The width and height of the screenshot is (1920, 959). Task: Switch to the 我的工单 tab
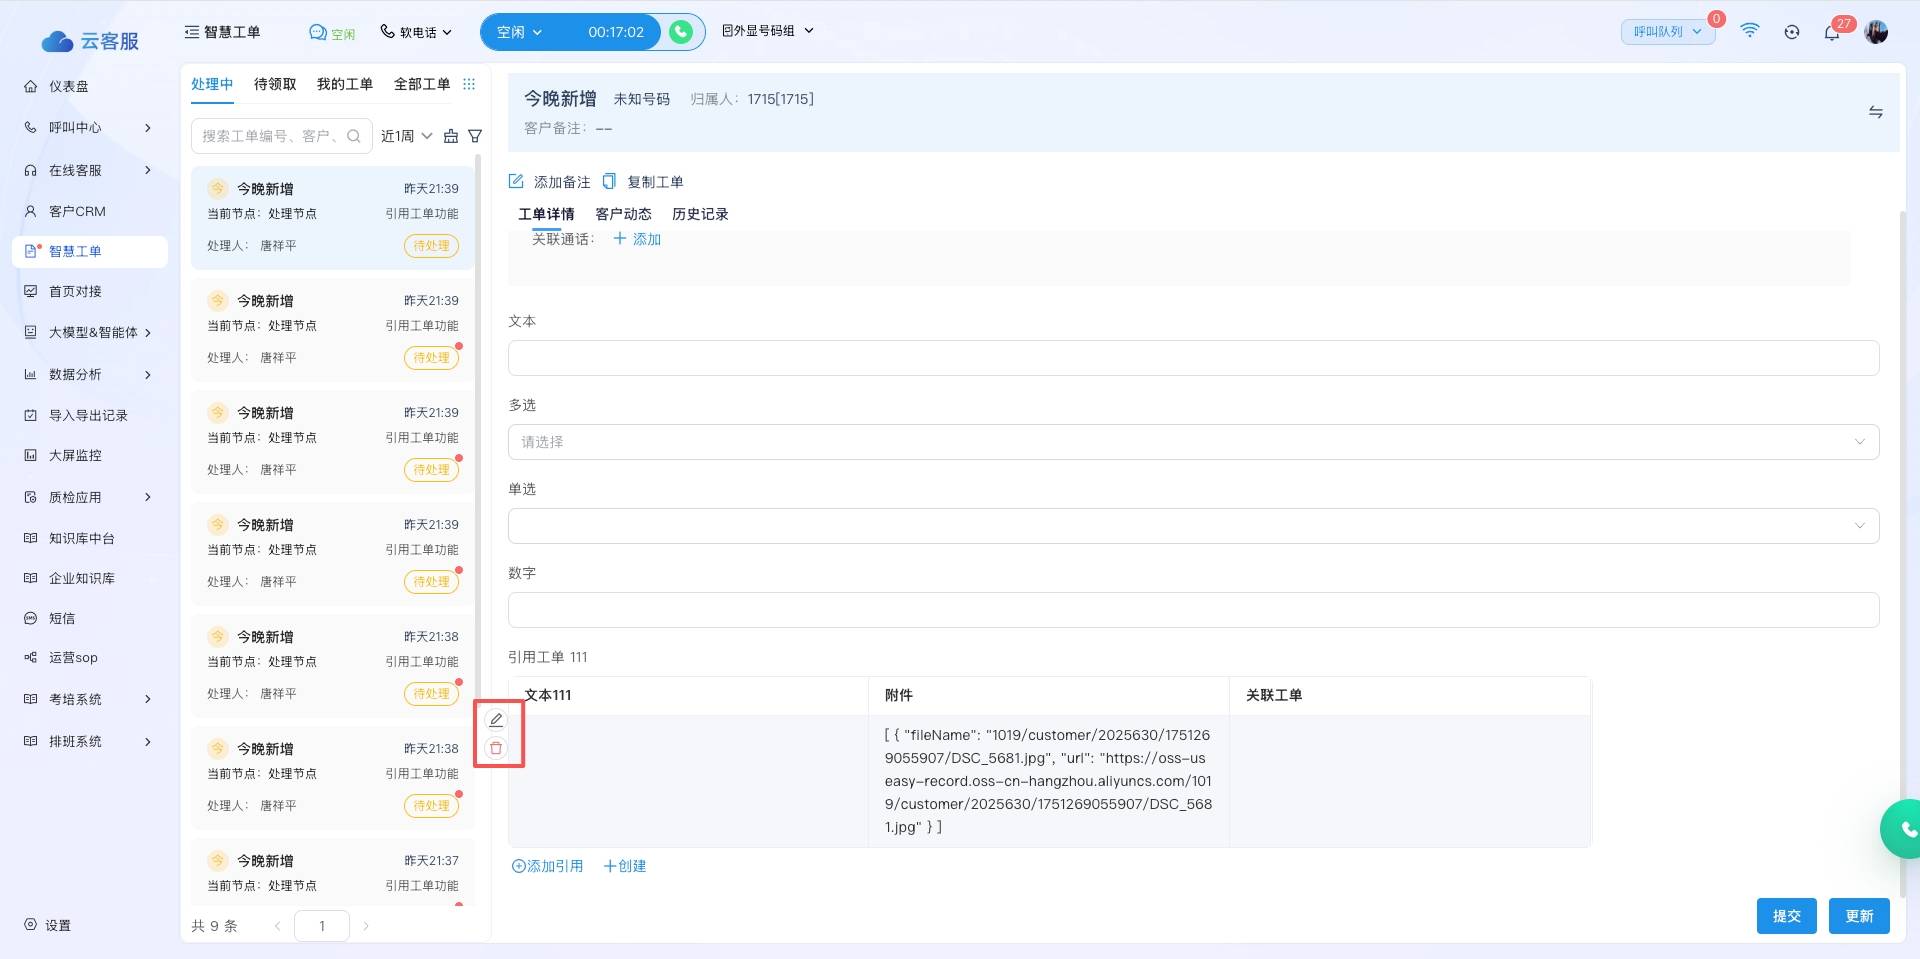tap(345, 84)
